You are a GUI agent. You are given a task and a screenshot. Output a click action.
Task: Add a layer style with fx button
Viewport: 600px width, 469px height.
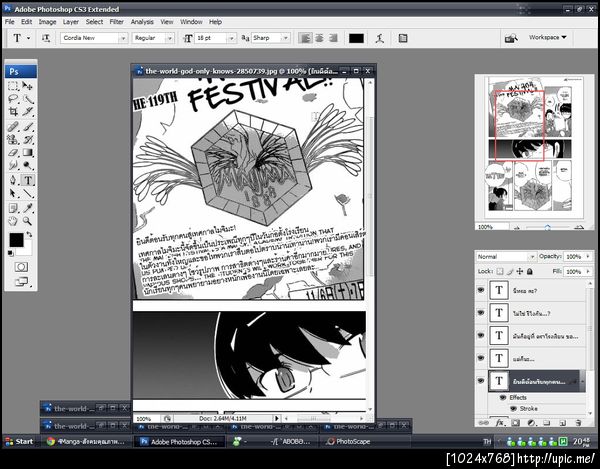click(x=499, y=423)
